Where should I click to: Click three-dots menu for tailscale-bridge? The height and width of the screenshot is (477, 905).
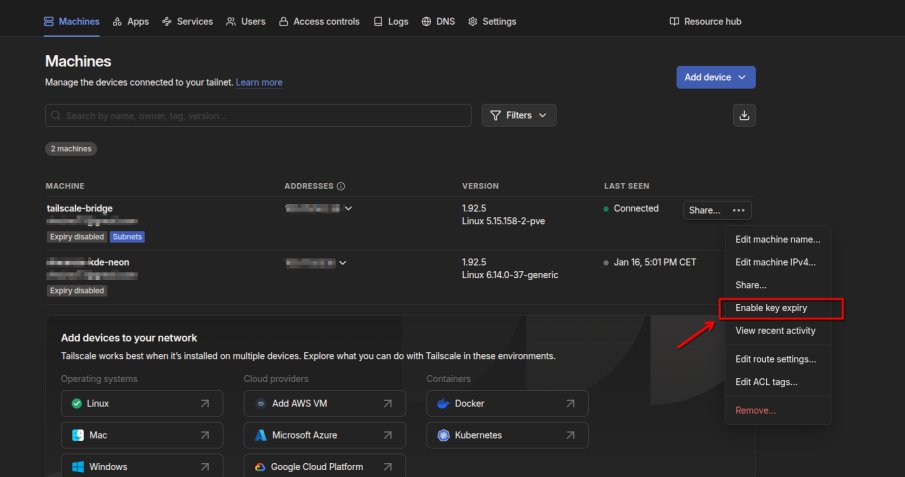click(739, 210)
